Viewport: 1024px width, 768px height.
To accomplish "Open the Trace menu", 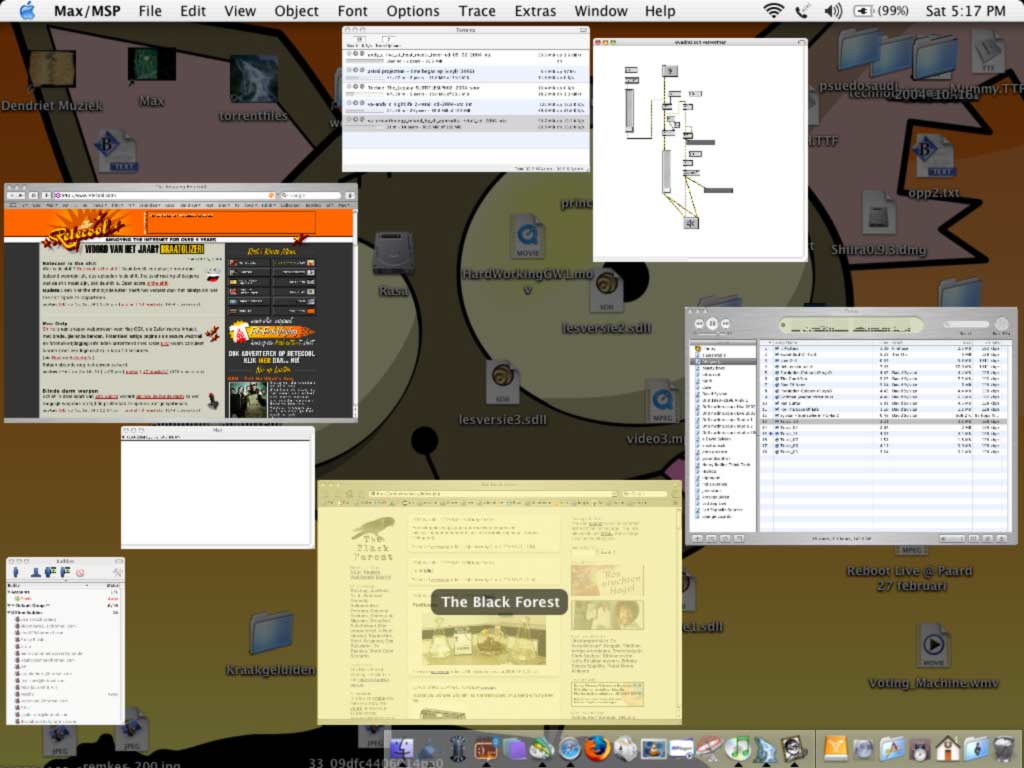I will click(477, 10).
